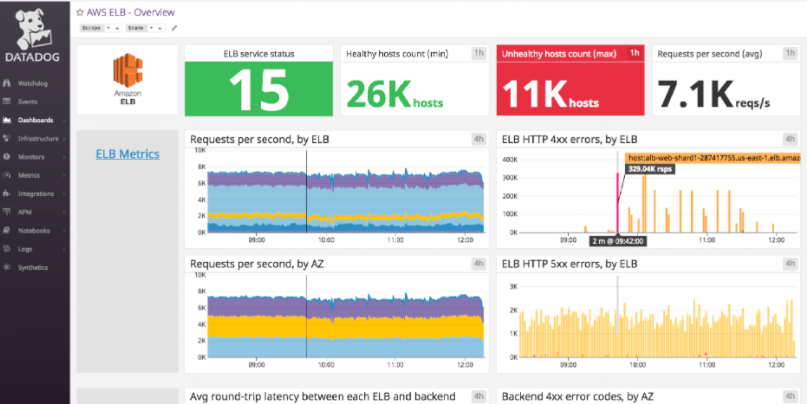Open Events via its sidebar icon
807x404 pixels.
pos(7,101)
